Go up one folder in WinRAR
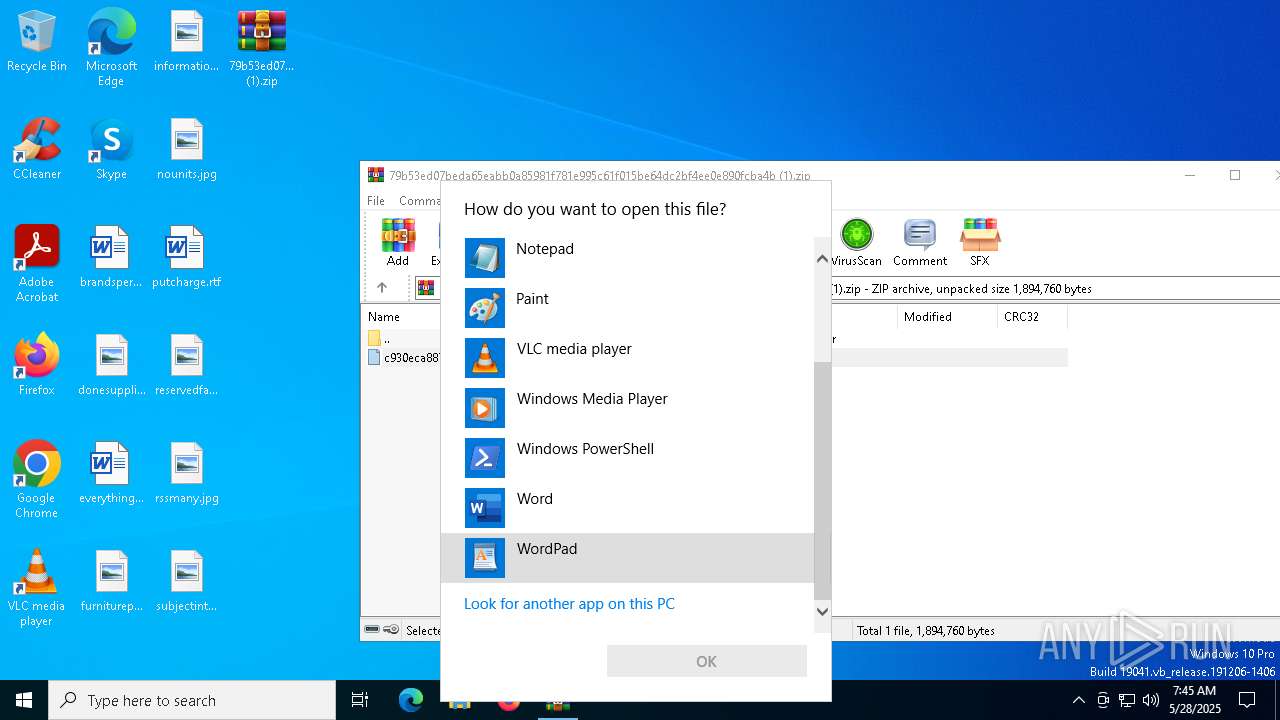The width and height of the screenshot is (1280, 720). coord(381,288)
